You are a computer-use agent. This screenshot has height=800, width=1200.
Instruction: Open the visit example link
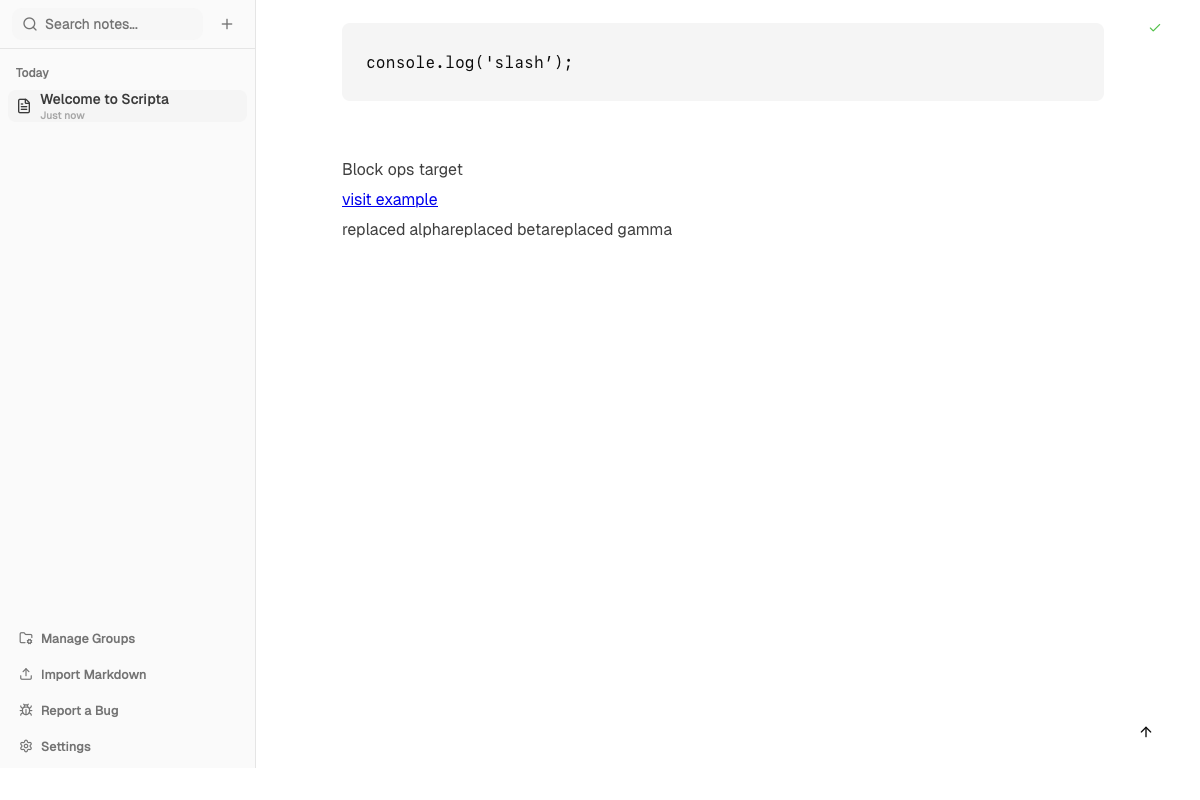[x=389, y=199]
